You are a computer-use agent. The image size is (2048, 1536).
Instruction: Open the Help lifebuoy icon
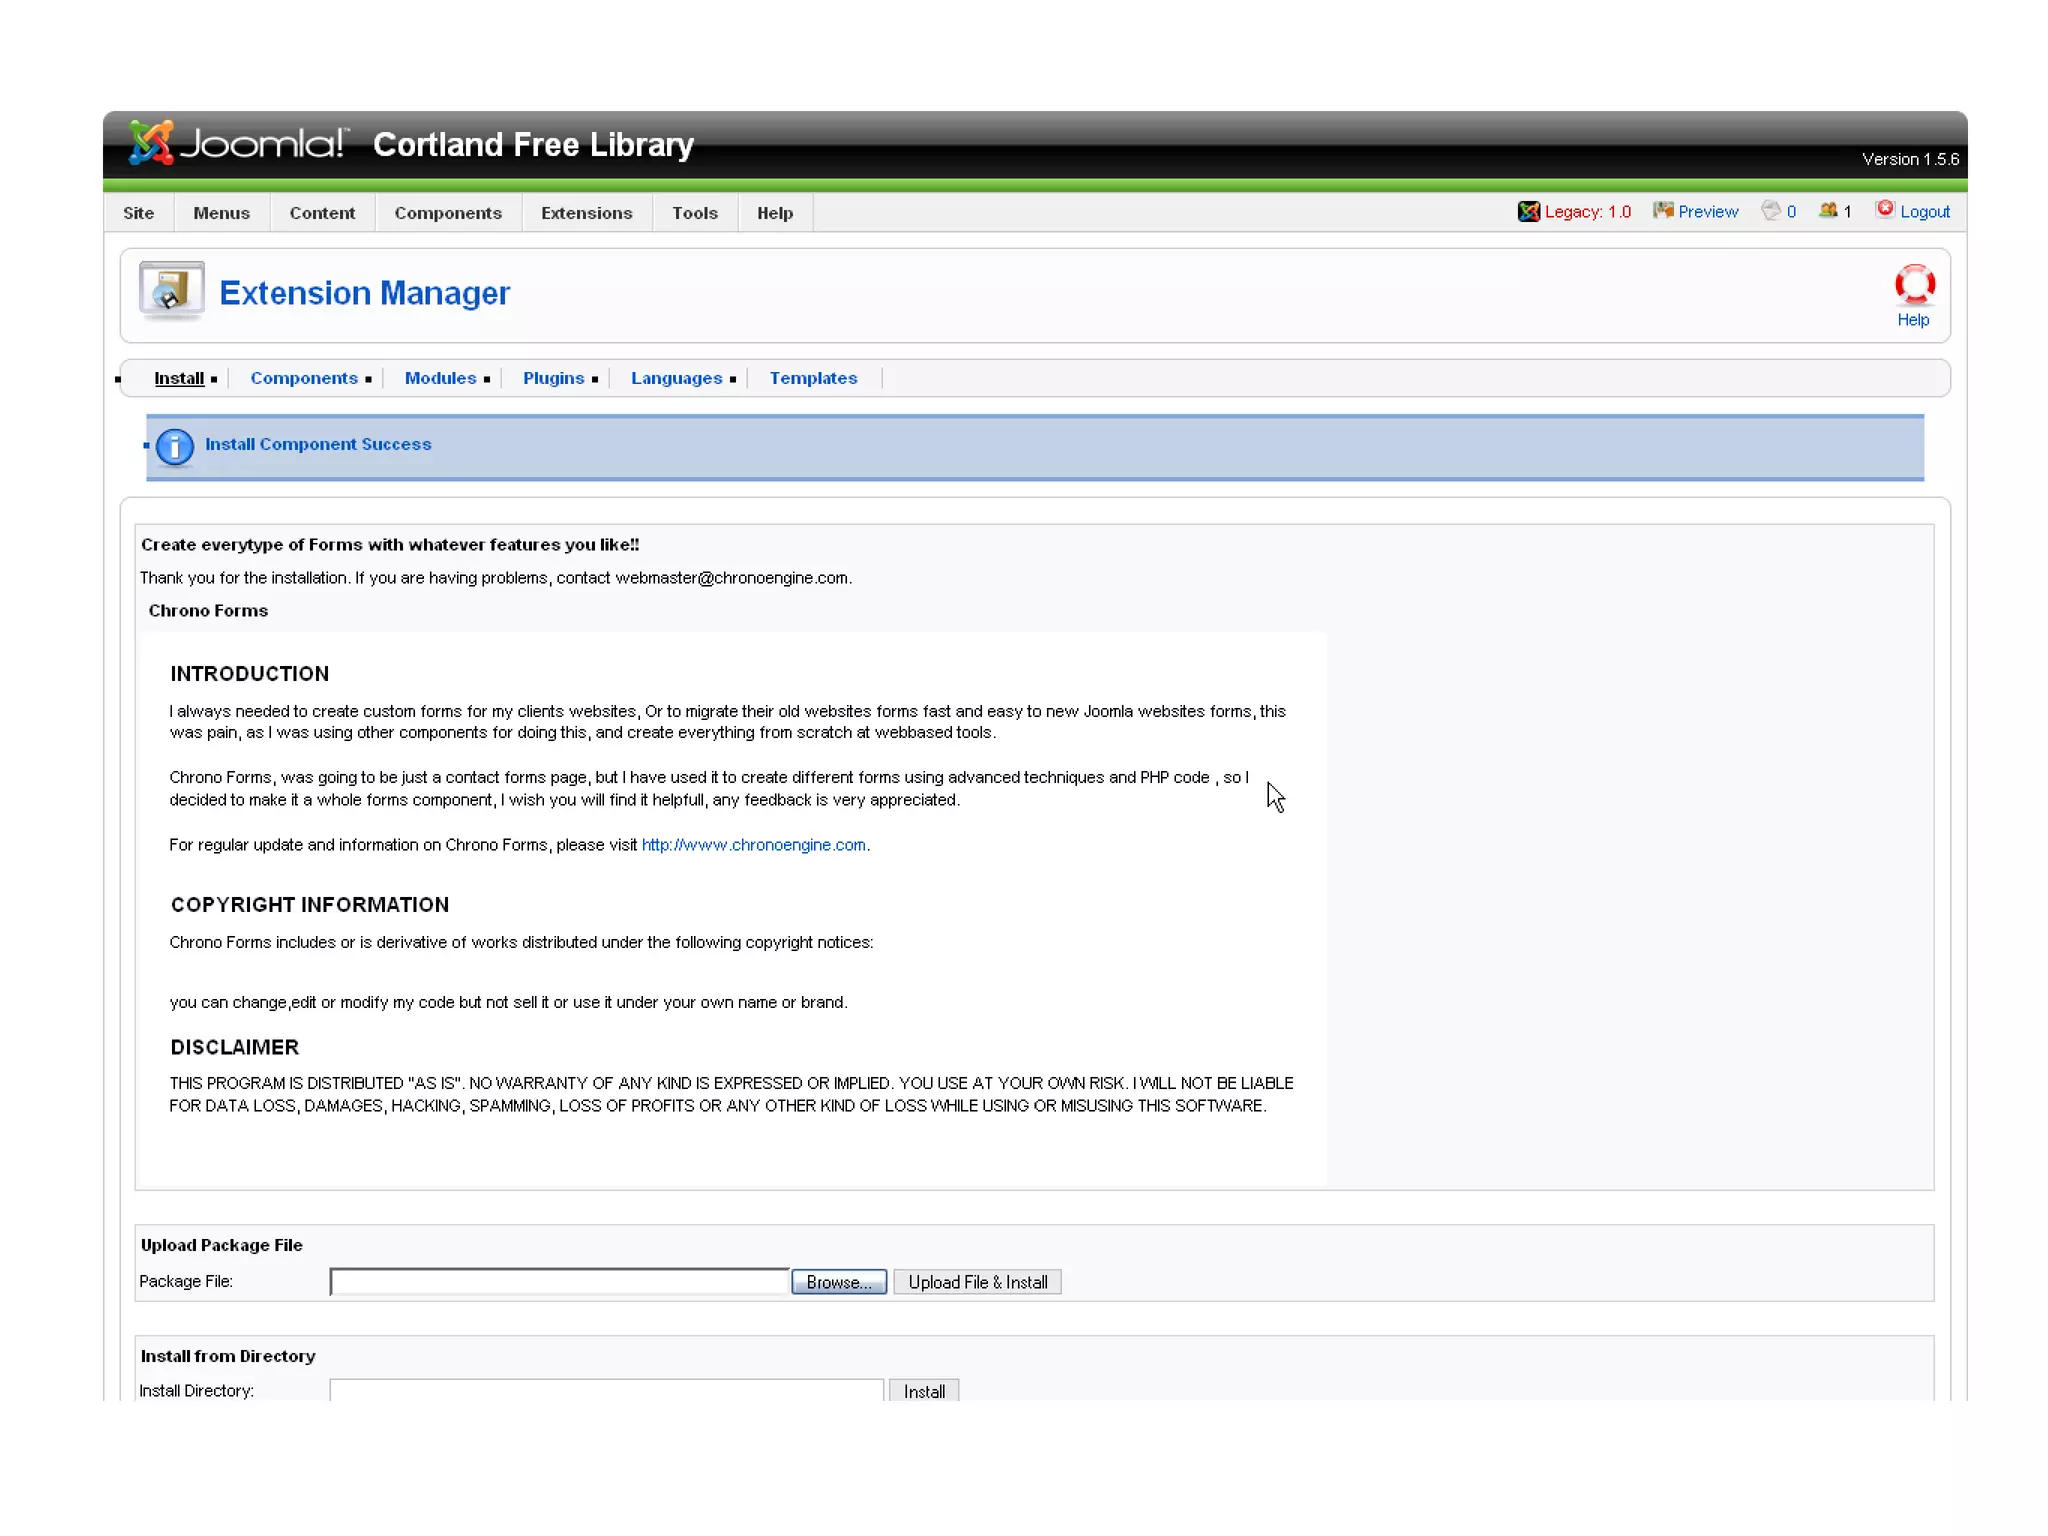(x=1914, y=286)
